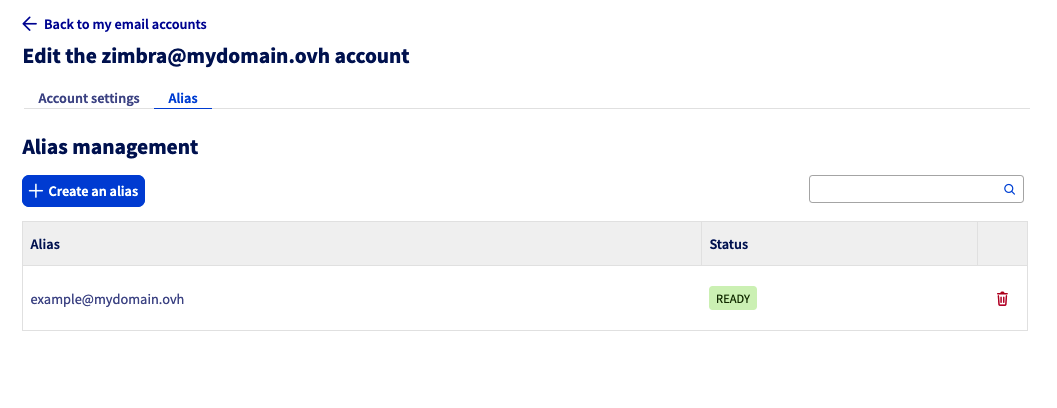Click the left edge of the search box
This screenshot has width=1057, height=408.
tap(816, 189)
